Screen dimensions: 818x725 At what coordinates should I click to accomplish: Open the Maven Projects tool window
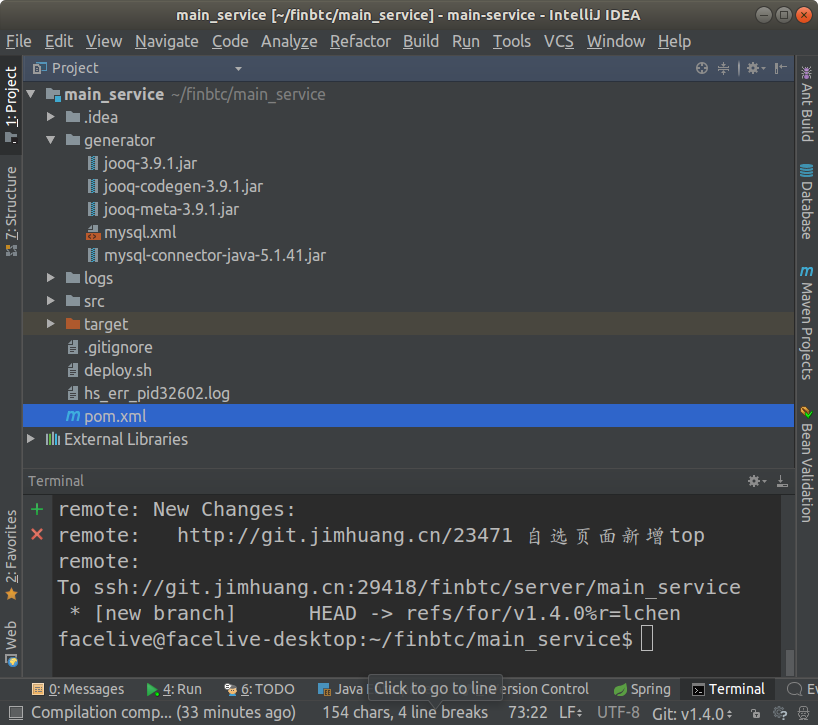click(807, 323)
